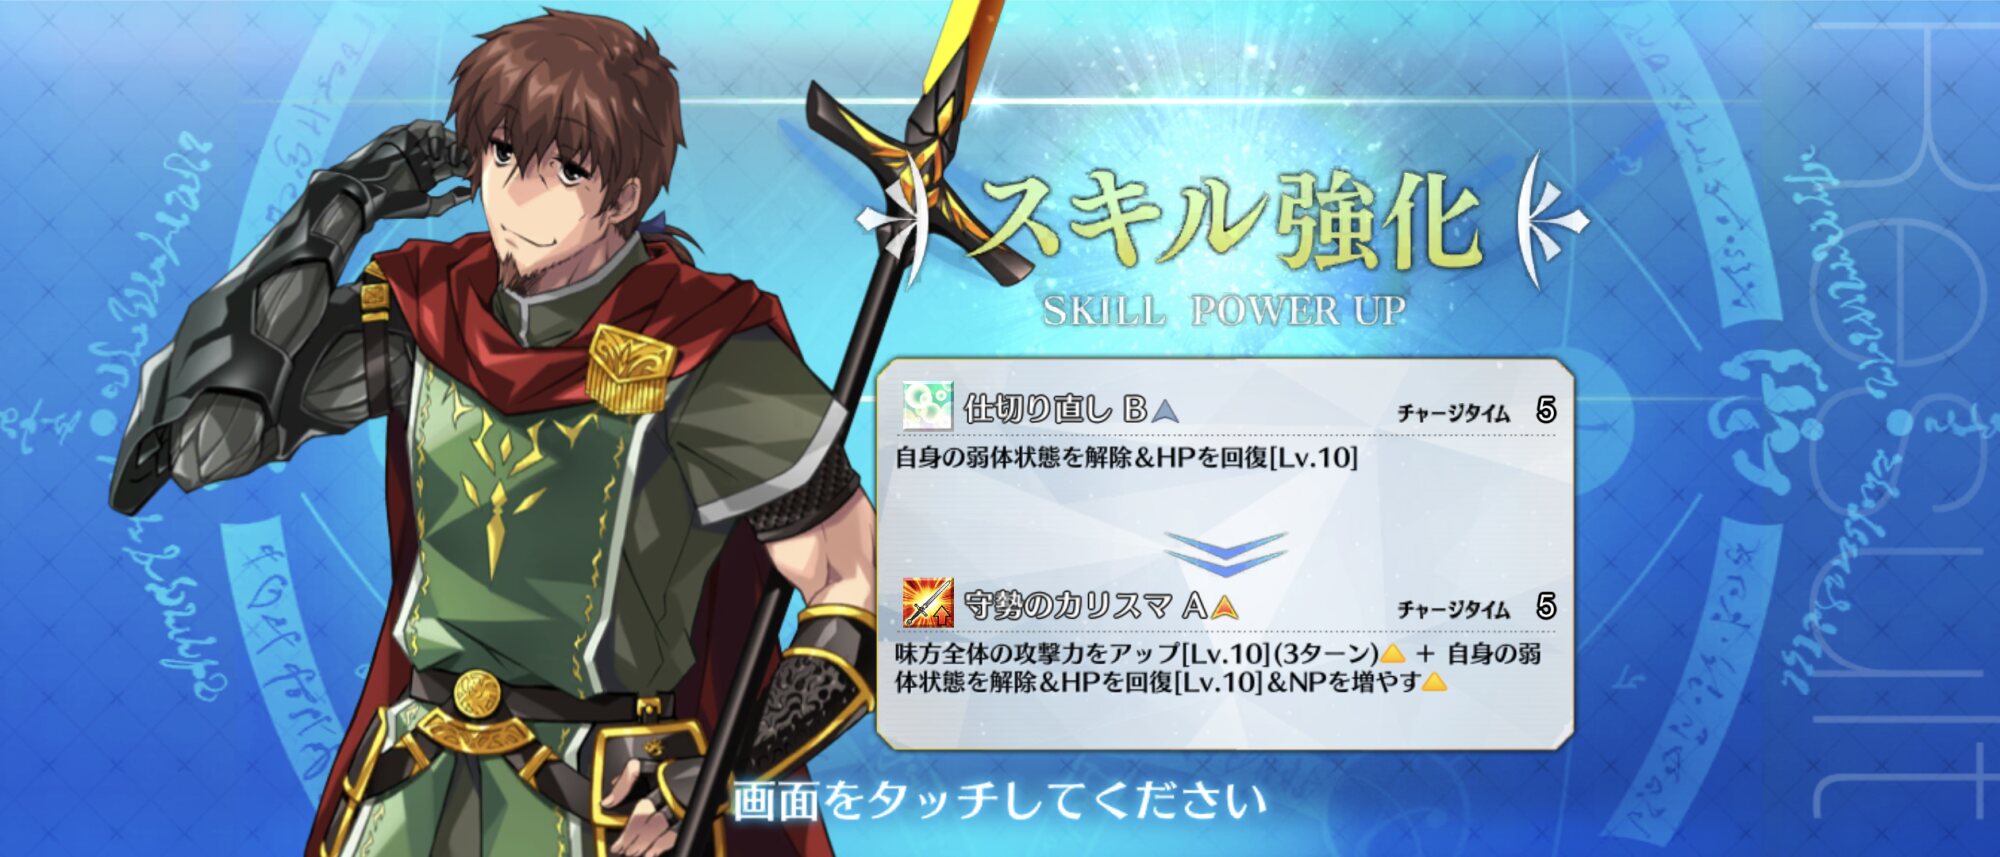Click the yellow triangle after (3ターン)
The height and width of the screenshot is (857, 2000).
coord(1392,654)
